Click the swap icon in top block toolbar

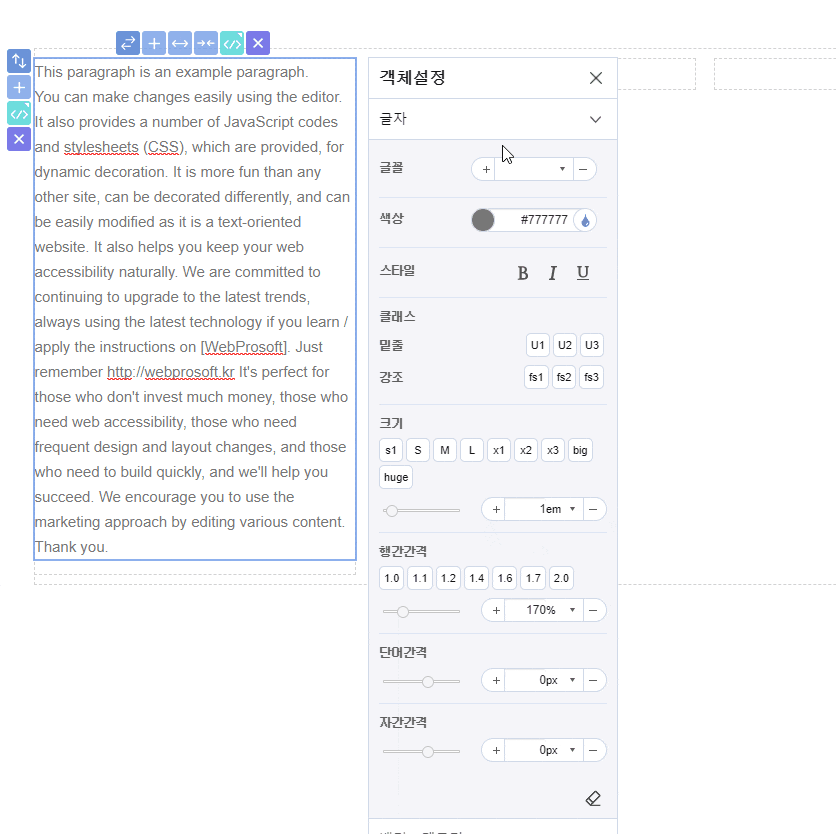coord(127,43)
